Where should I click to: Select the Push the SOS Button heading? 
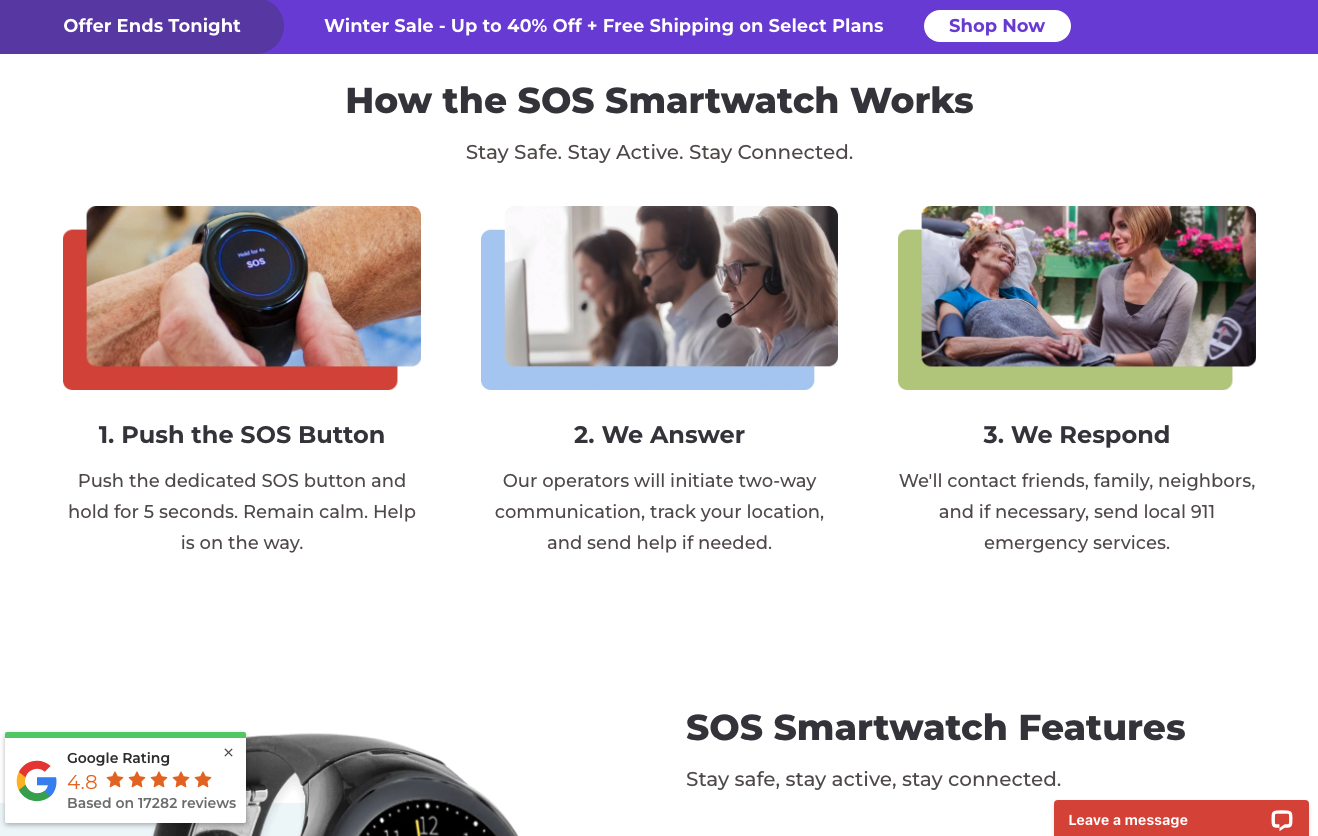point(241,435)
